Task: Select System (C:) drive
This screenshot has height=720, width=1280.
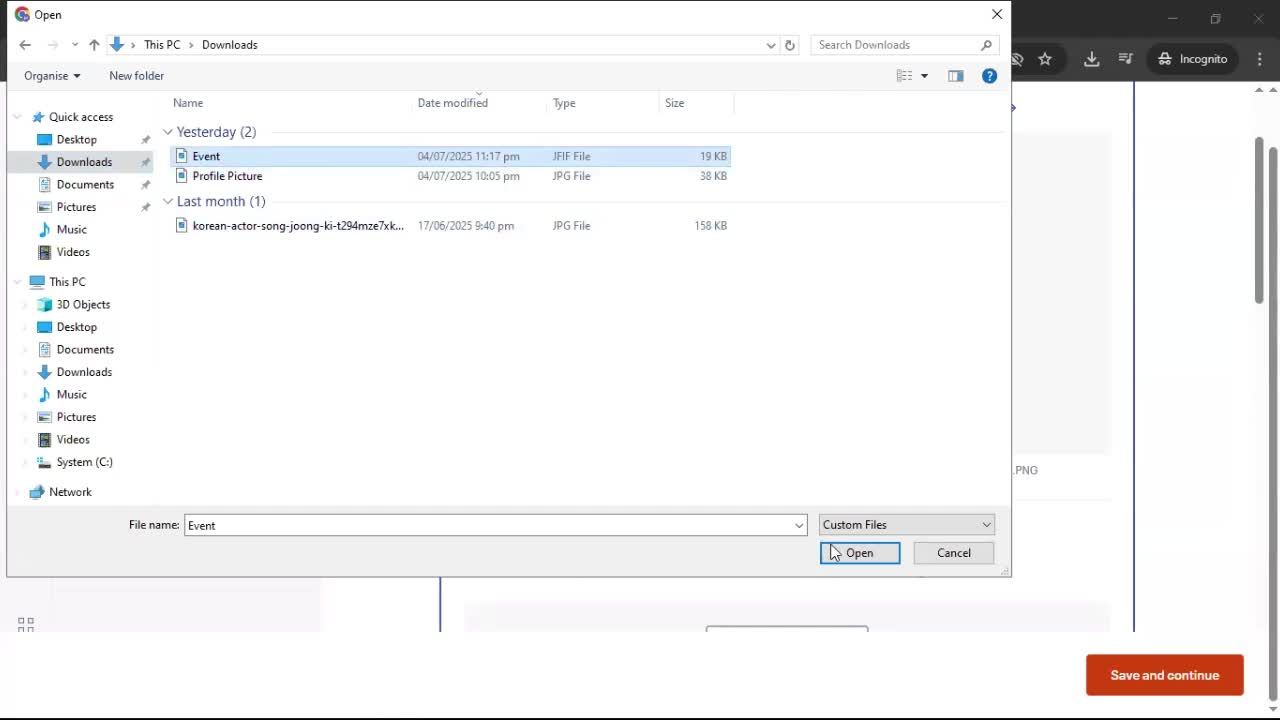Action: pos(84,462)
